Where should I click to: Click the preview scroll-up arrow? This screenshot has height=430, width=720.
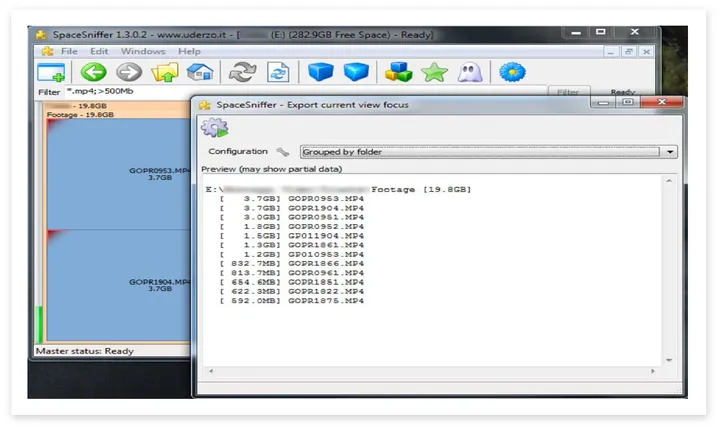pyautogui.click(x=669, y=181)
